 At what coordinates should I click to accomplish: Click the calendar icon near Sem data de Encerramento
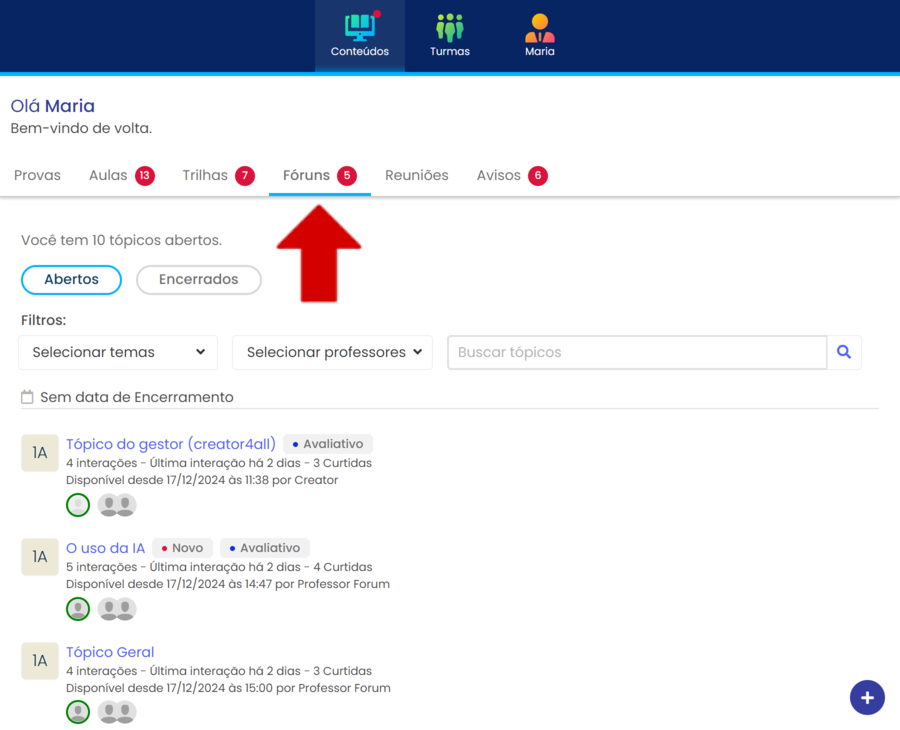tap(27, 397)
